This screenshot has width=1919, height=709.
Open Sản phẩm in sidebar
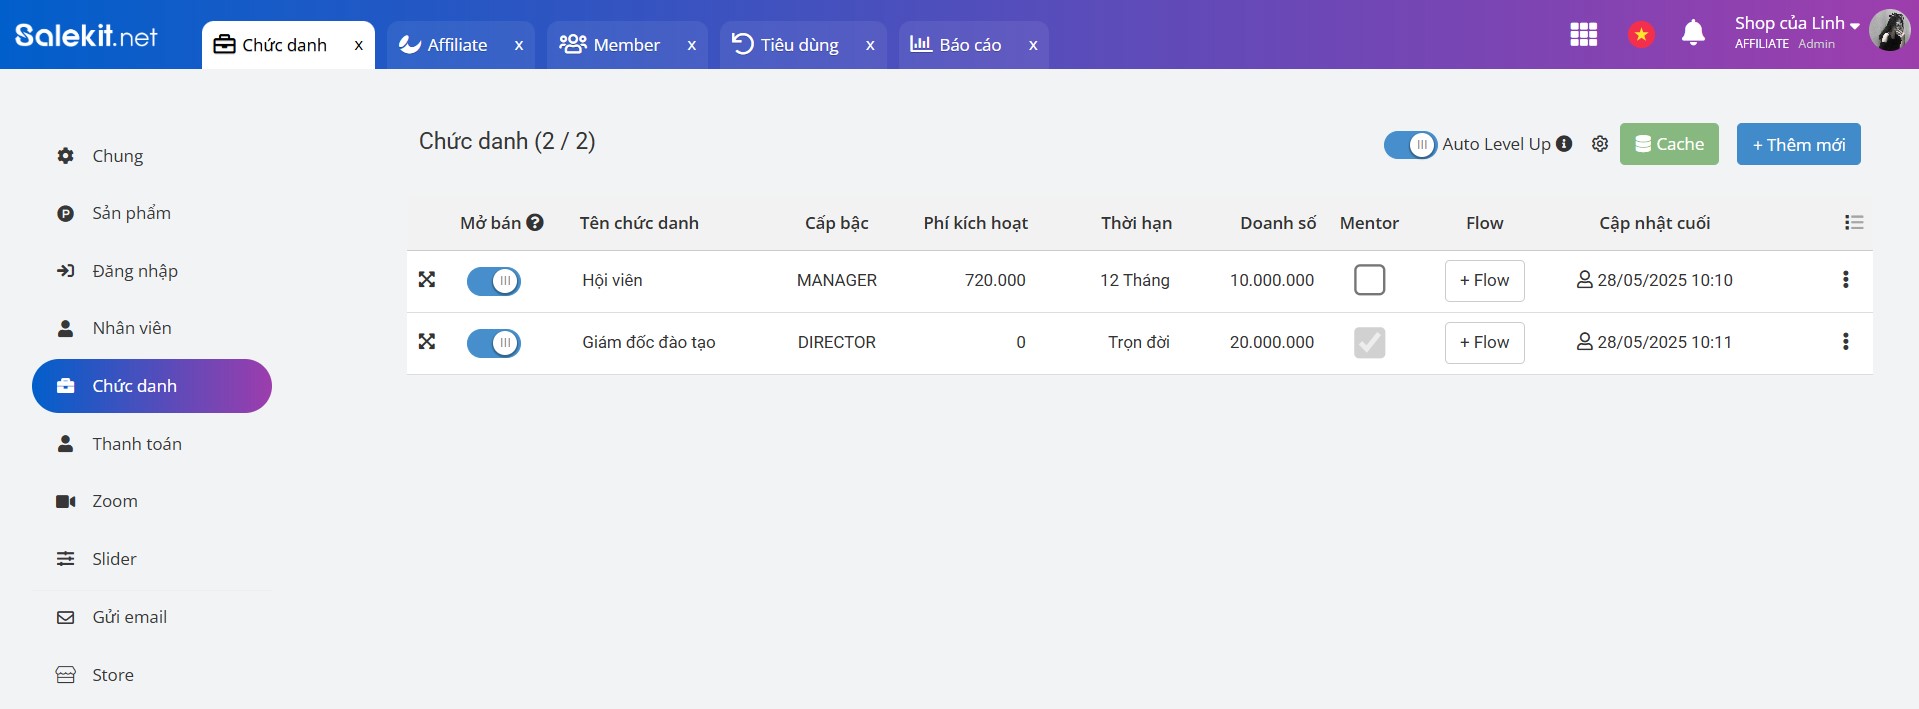click(x=152, y=213)
